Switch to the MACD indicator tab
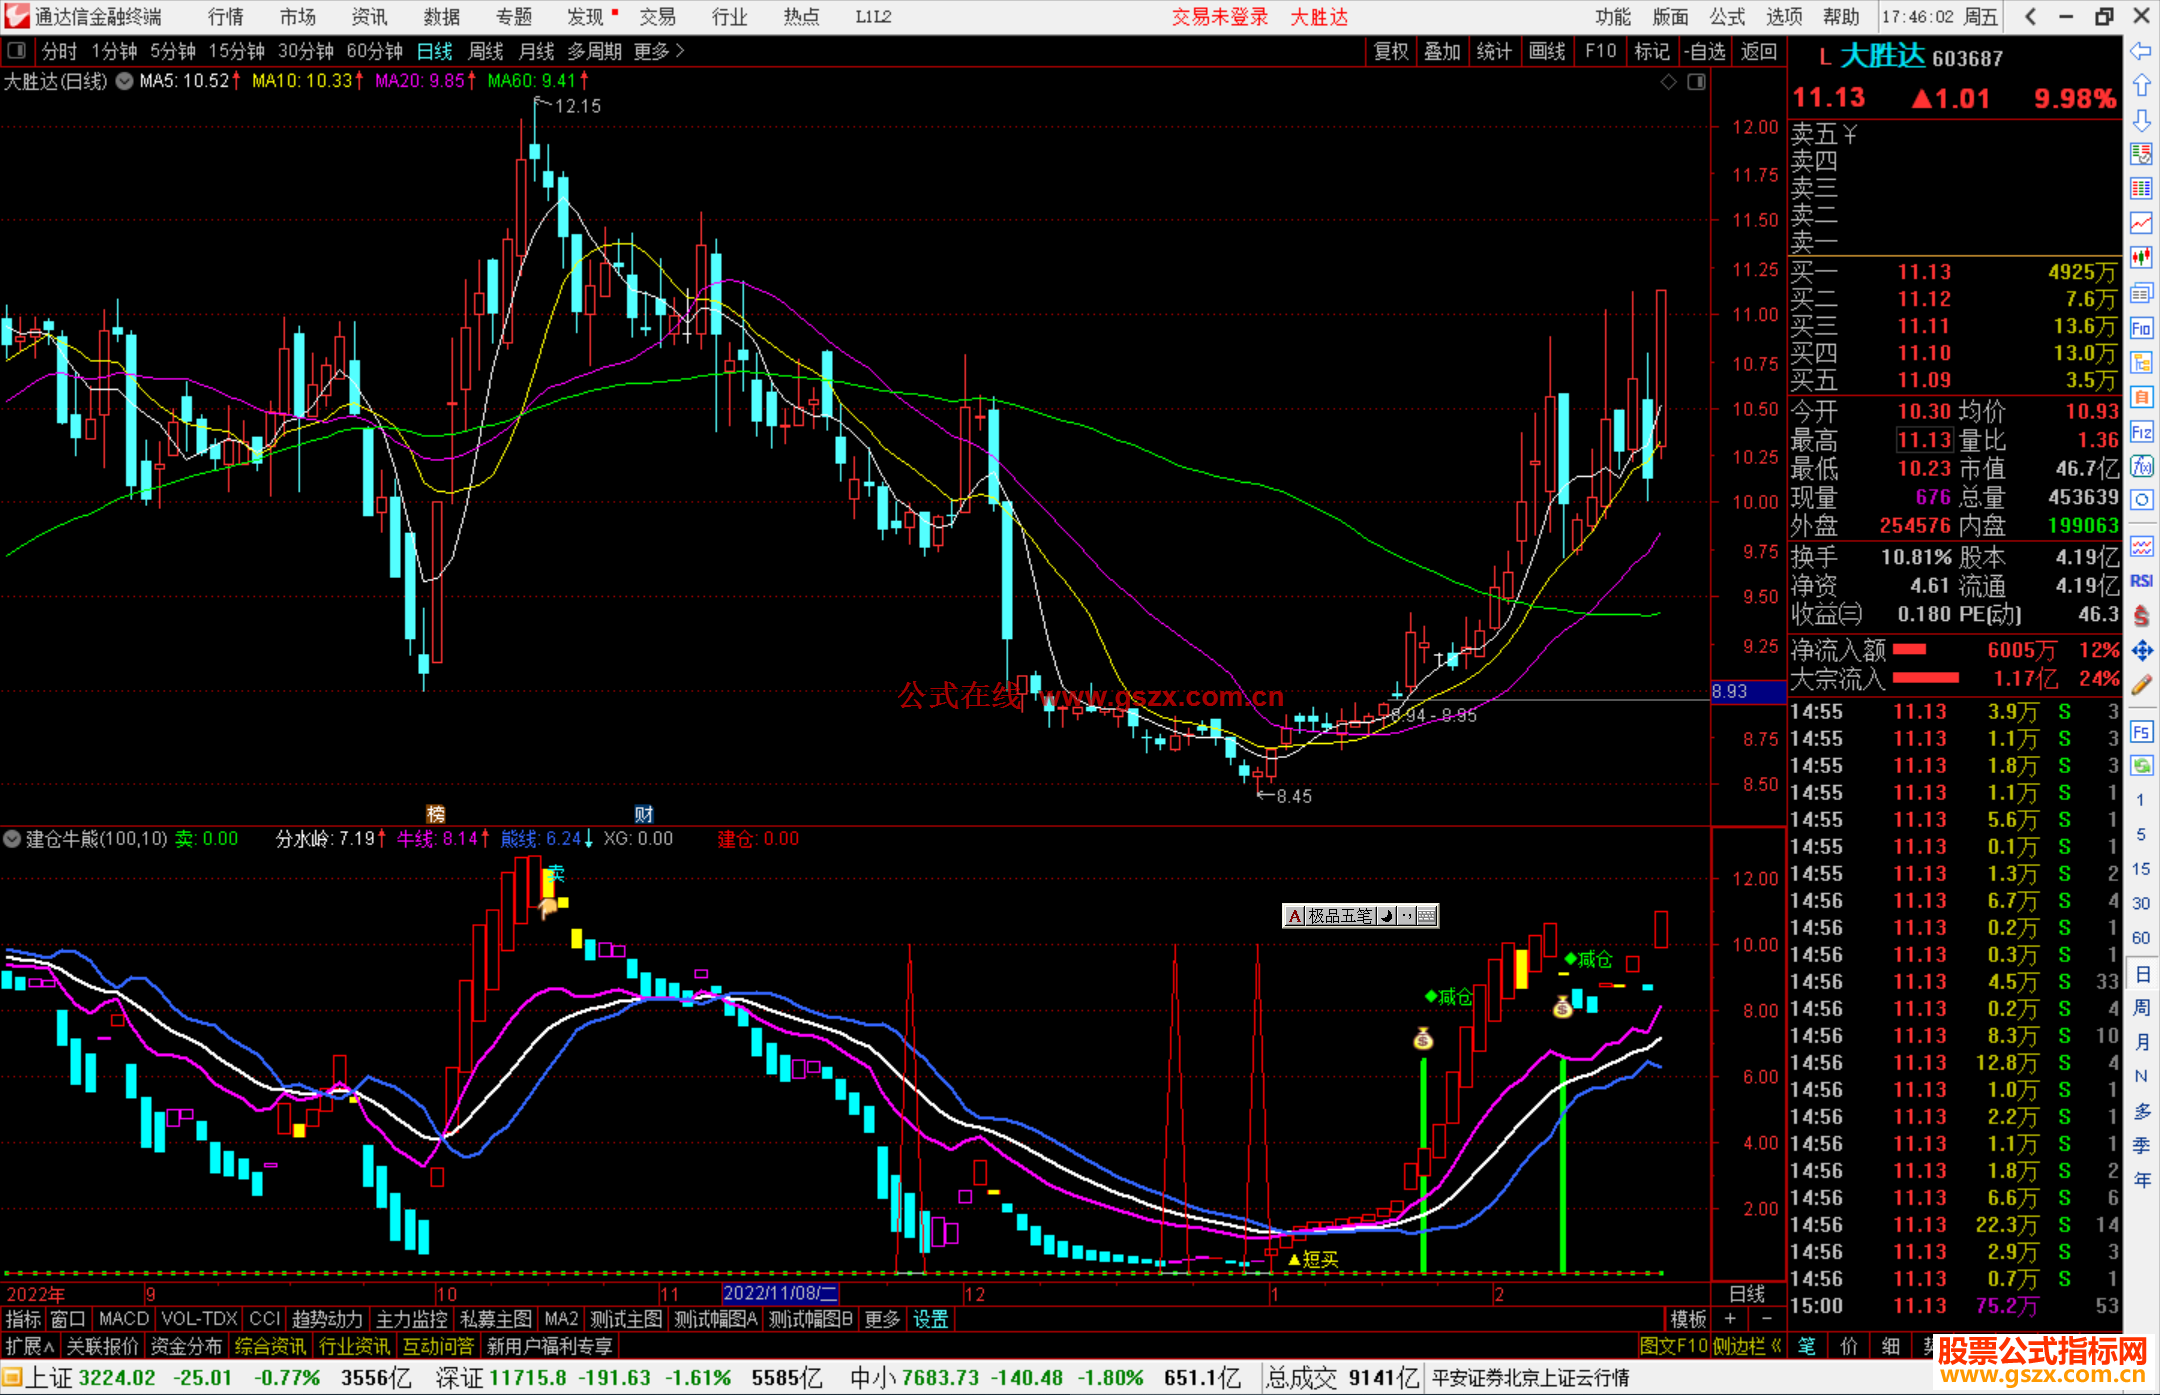Viewport: 2160px width, 1395px height. tap(124, 1319)
